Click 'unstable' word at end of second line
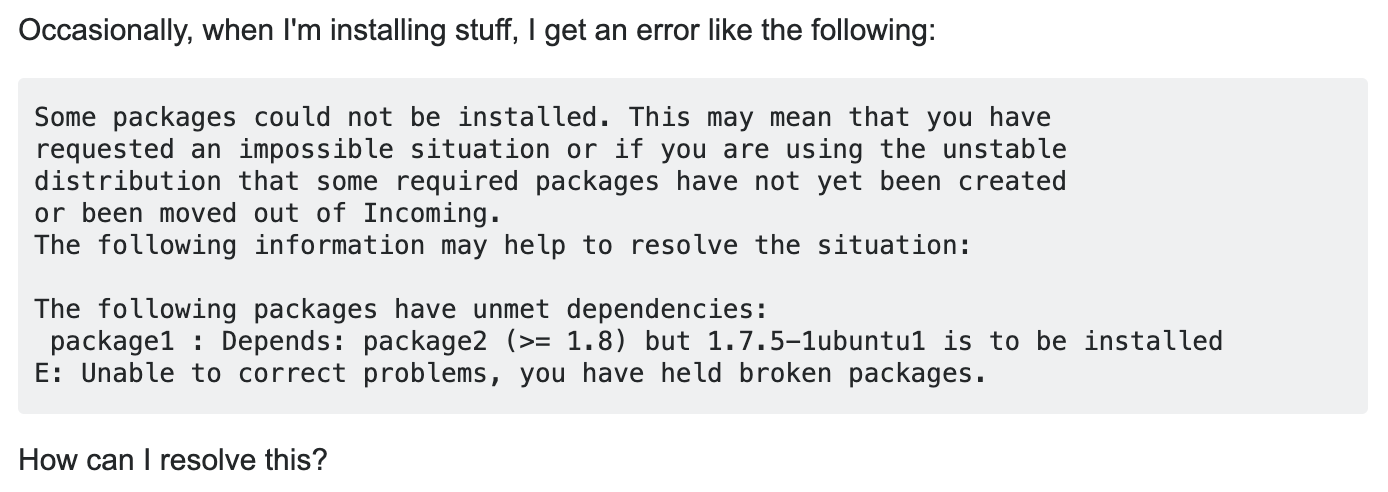This screenshot has height=492, width=1388. (1004, 149)
